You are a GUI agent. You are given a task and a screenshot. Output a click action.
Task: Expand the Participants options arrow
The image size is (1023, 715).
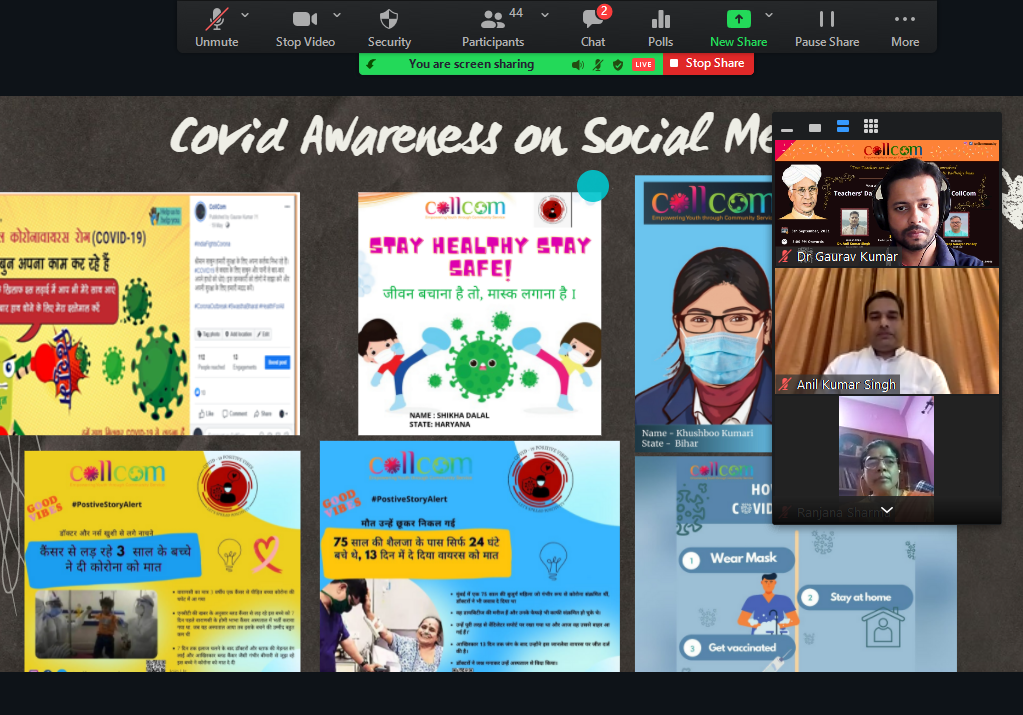545,15
